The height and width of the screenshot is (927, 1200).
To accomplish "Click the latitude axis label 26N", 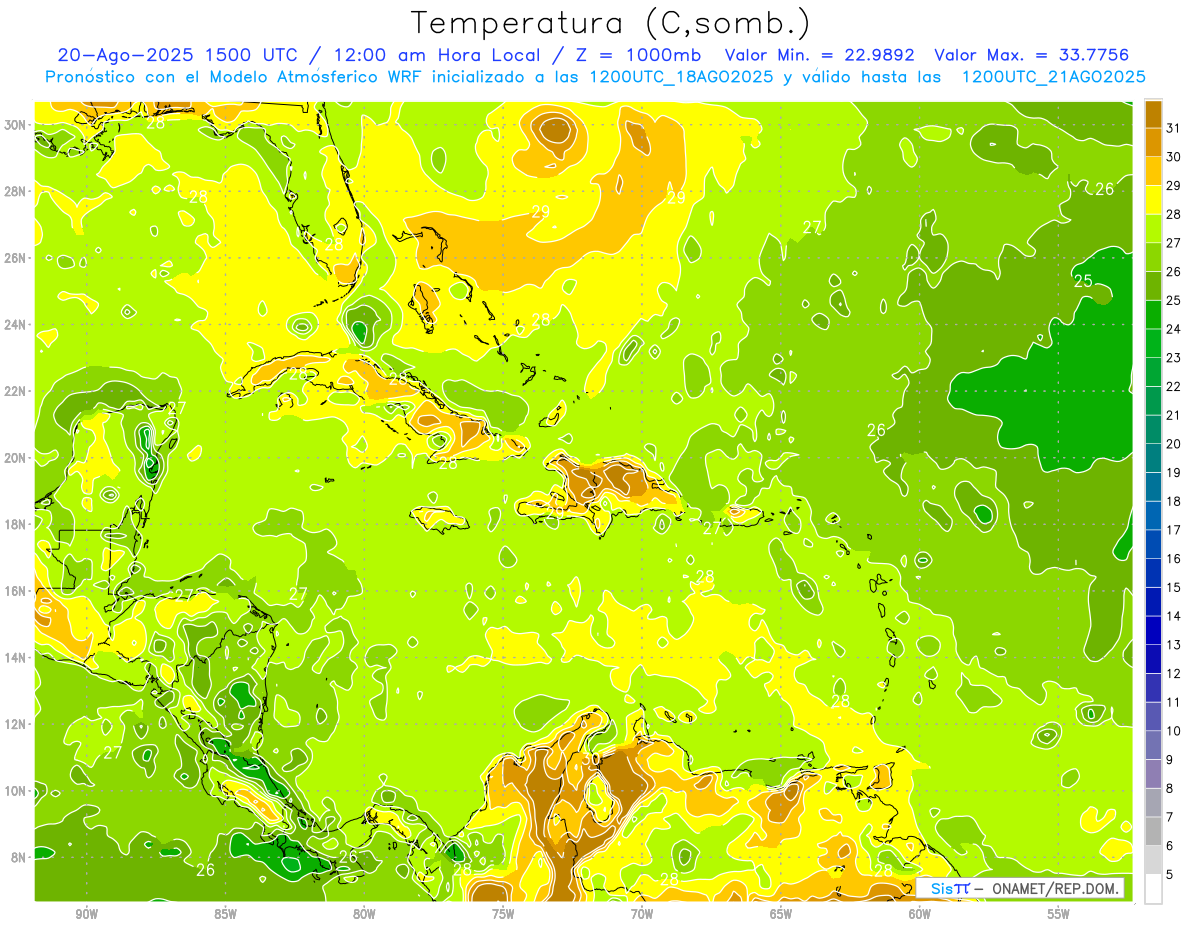I will point(15,258).
